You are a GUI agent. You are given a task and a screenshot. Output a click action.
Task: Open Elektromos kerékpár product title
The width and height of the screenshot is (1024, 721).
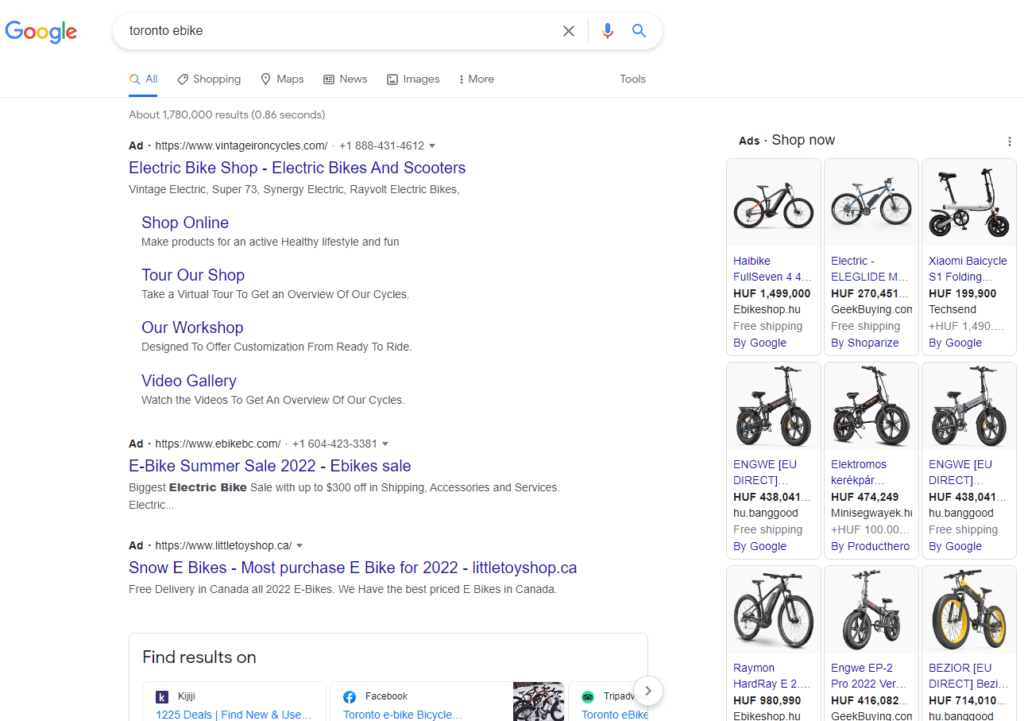859,472
